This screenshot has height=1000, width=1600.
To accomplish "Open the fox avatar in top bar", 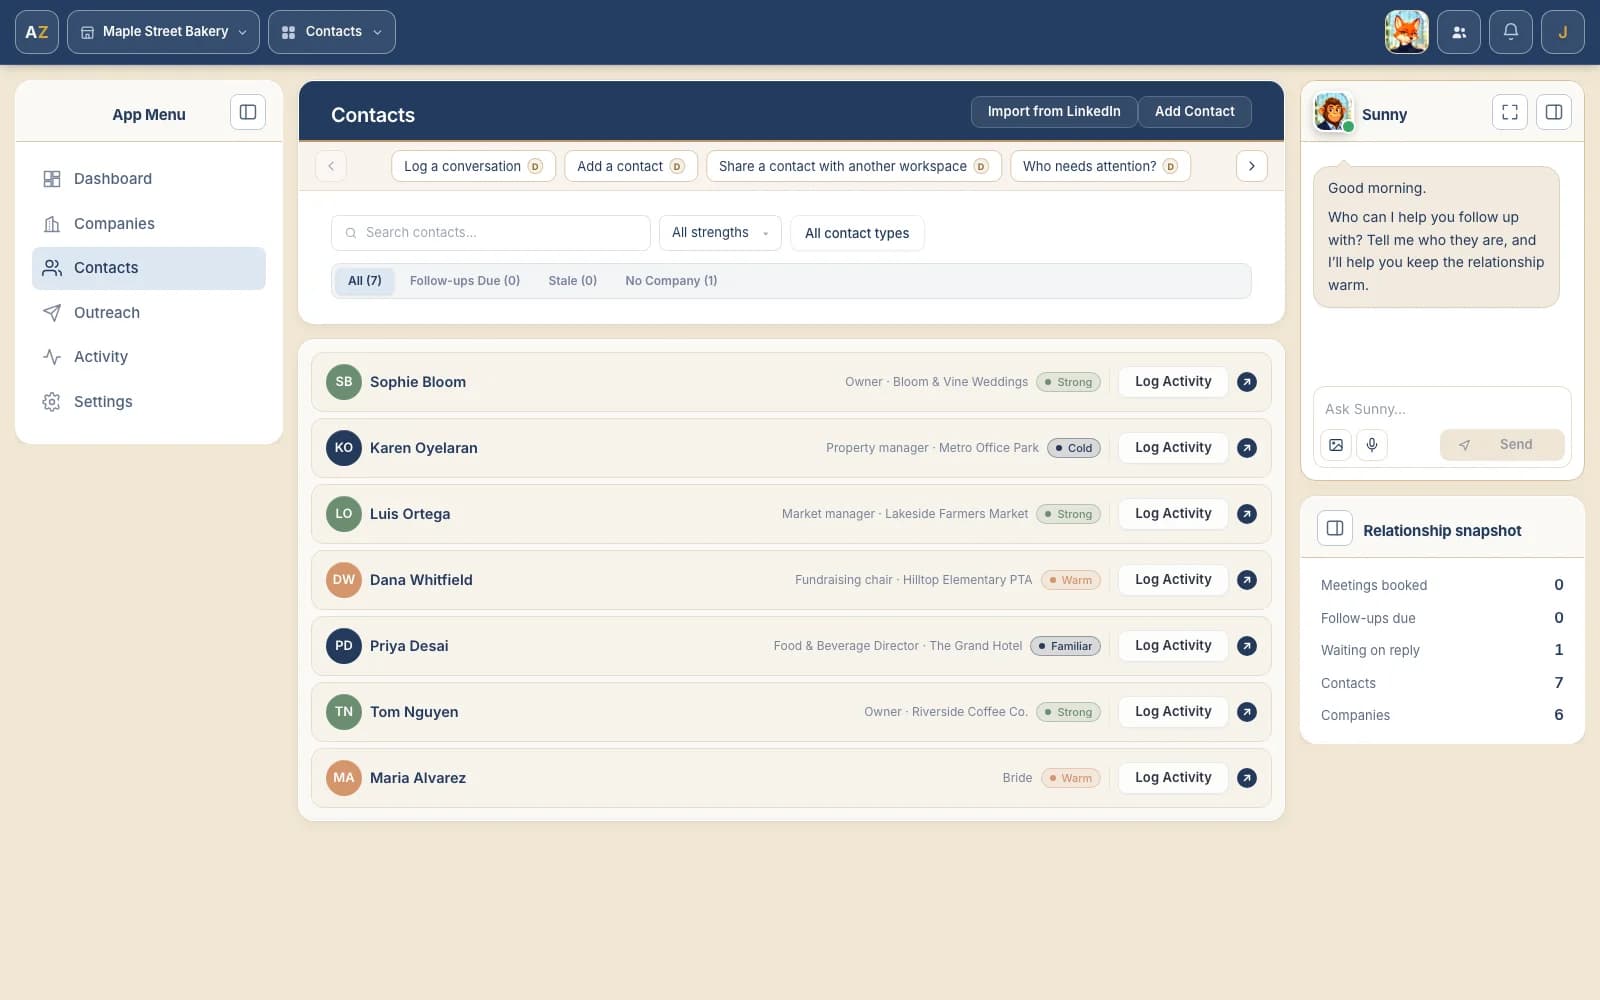I will pyautogui.click(x=1406, y=32).
